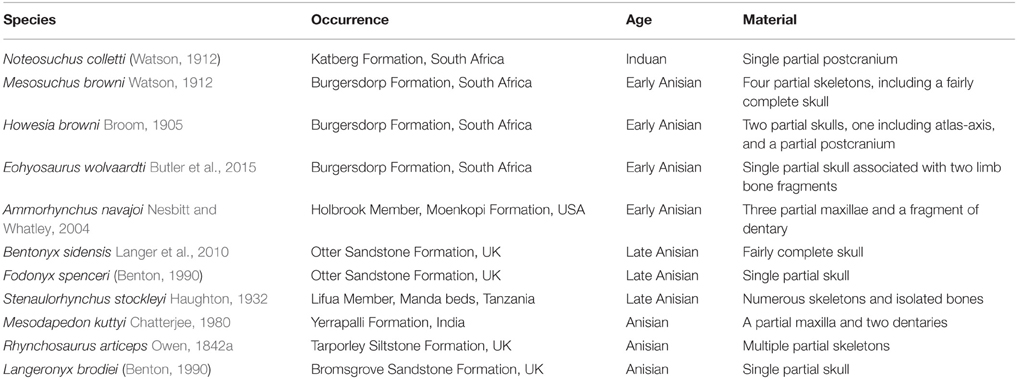Select the Three partial maxillae material cell

coord(861,219)
